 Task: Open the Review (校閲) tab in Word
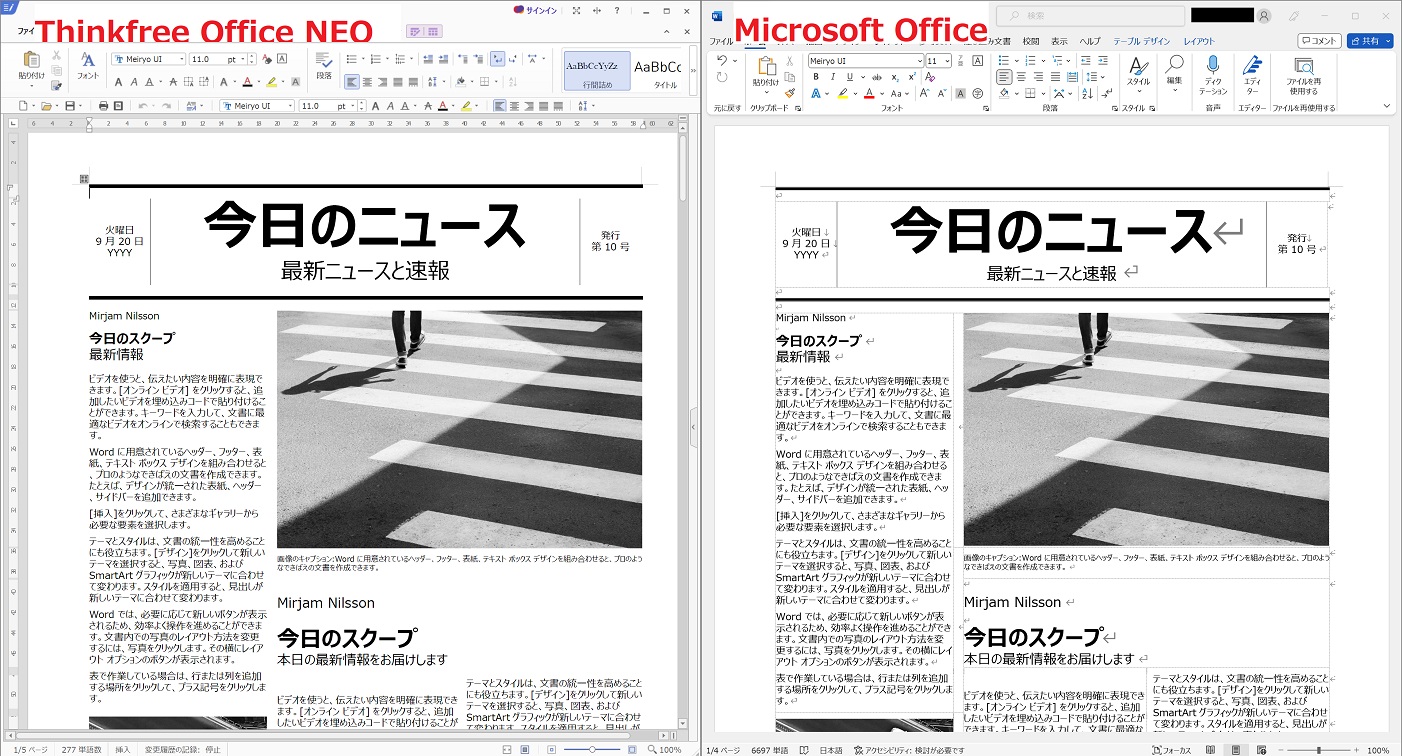tap(1031, 41)
